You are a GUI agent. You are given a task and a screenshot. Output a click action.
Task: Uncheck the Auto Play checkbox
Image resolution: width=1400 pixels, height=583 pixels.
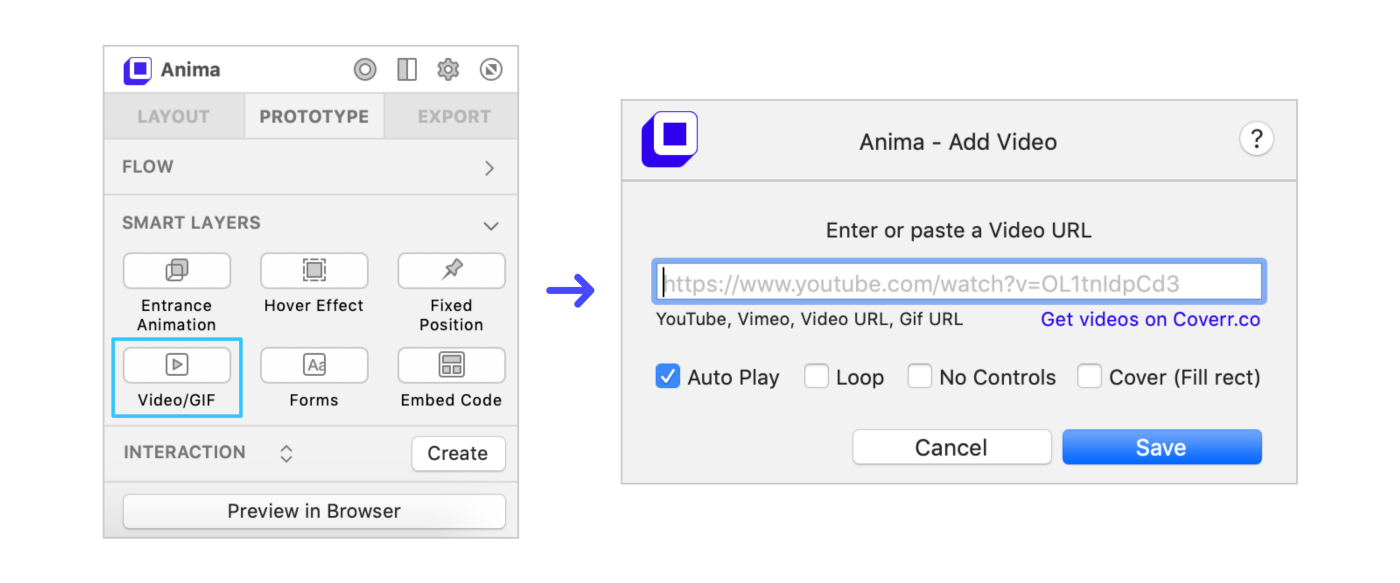pyautogui.click(x=668, y=377)
